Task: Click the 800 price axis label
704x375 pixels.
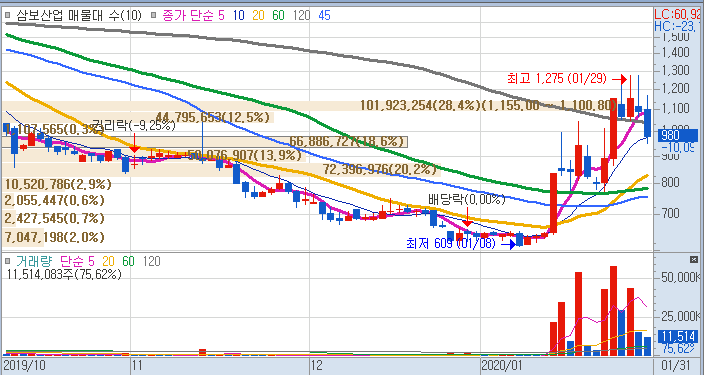Action: [x=670, y=183]
